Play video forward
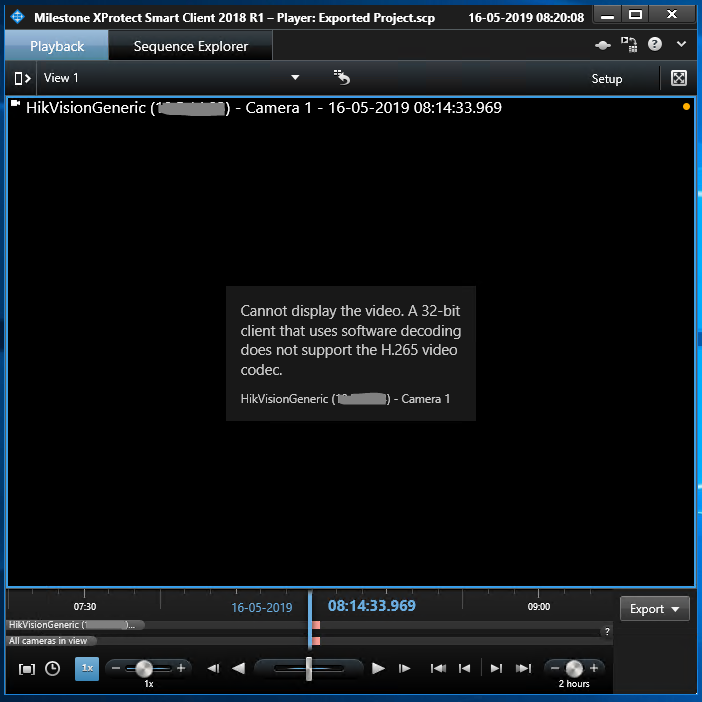Viewport: 702px width, 702px height. coord(378,668)
